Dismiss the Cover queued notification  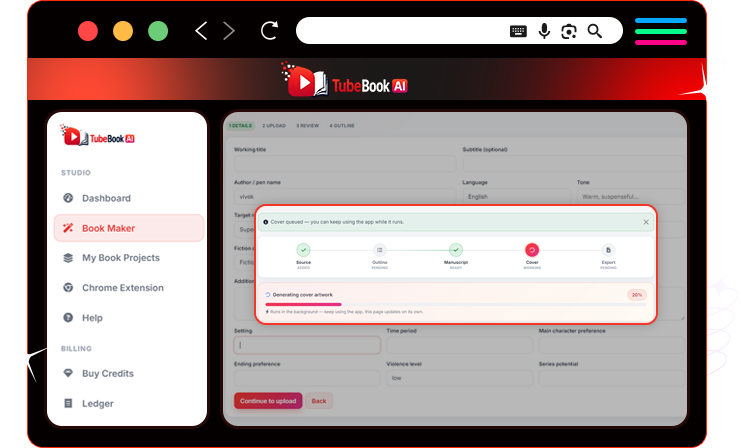pos(646,222)
